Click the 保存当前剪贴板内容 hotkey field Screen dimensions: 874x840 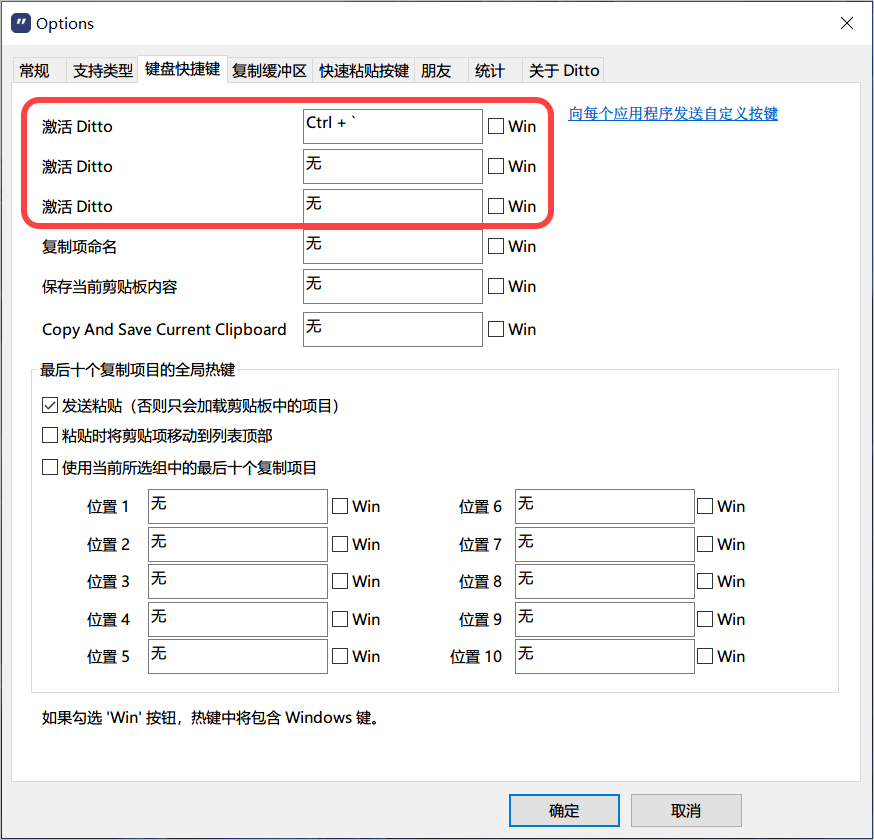click(x=392, y=287)
